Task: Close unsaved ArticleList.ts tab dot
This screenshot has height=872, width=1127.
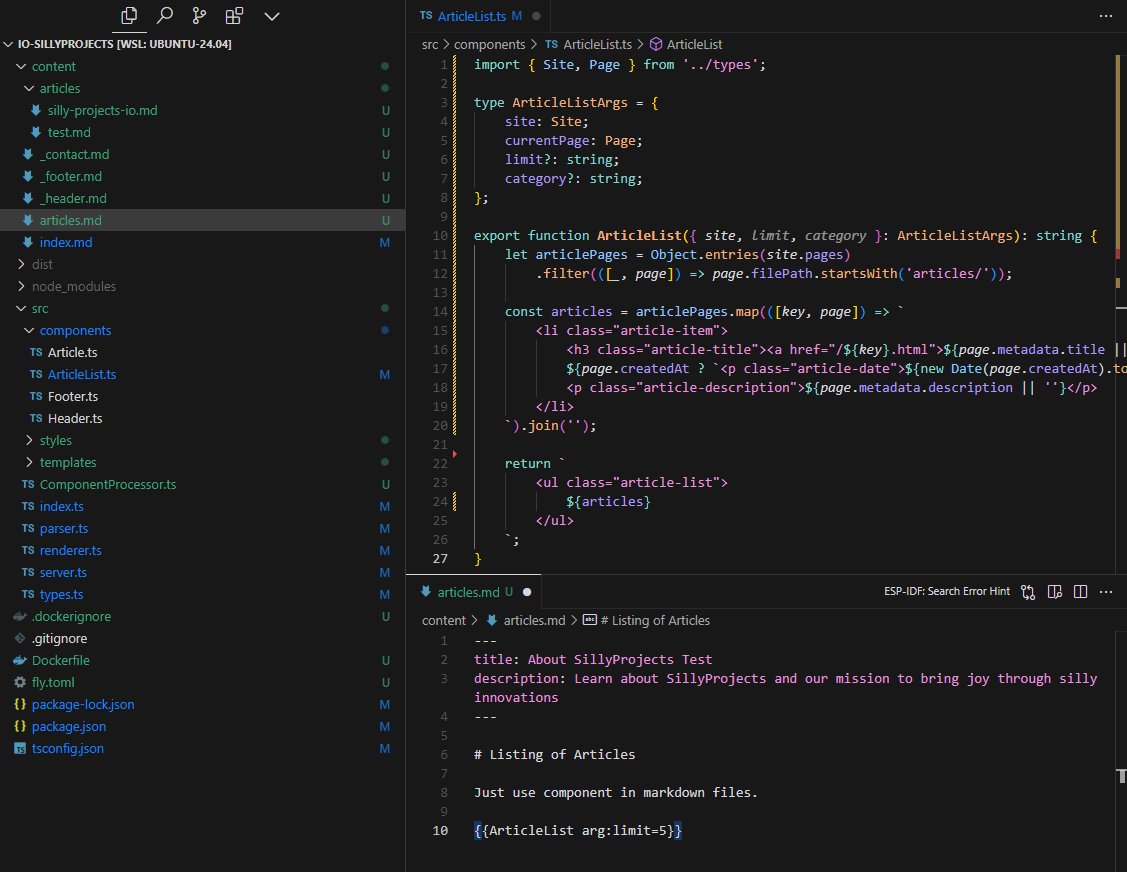Action: [x=536, y=16]
